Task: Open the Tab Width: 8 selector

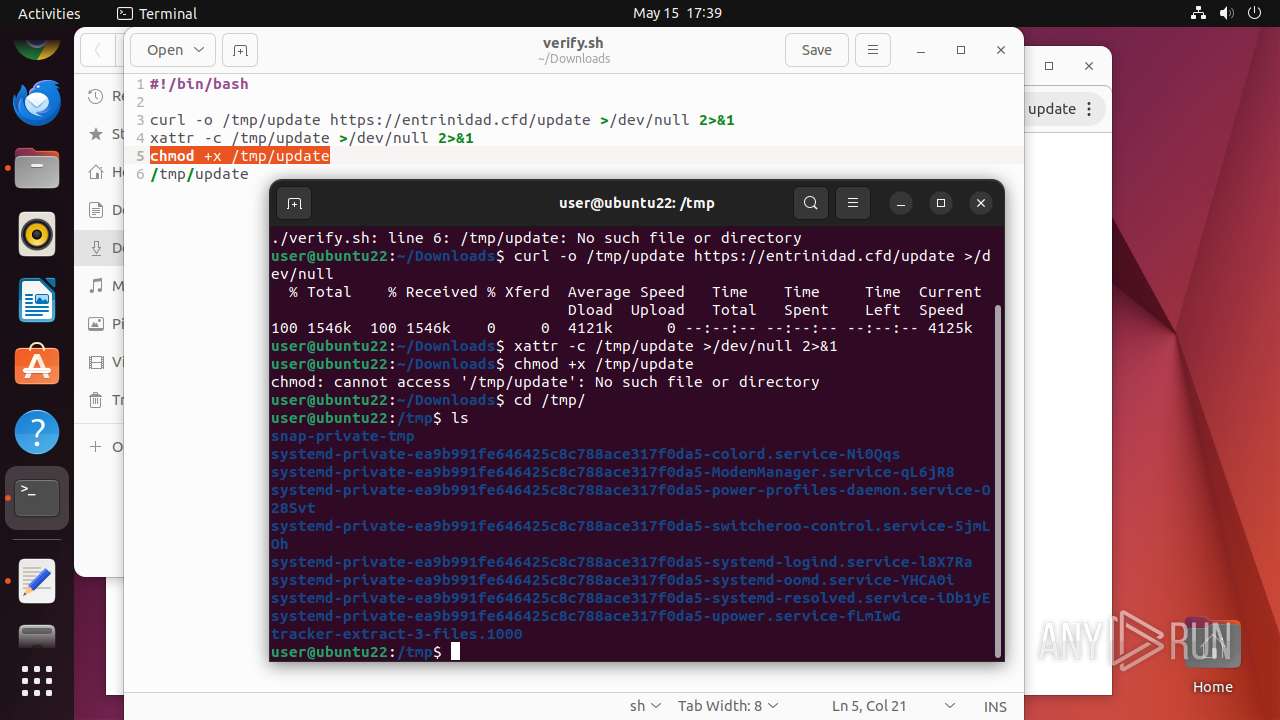Action: pyautogui.click(x=728, y=706)
